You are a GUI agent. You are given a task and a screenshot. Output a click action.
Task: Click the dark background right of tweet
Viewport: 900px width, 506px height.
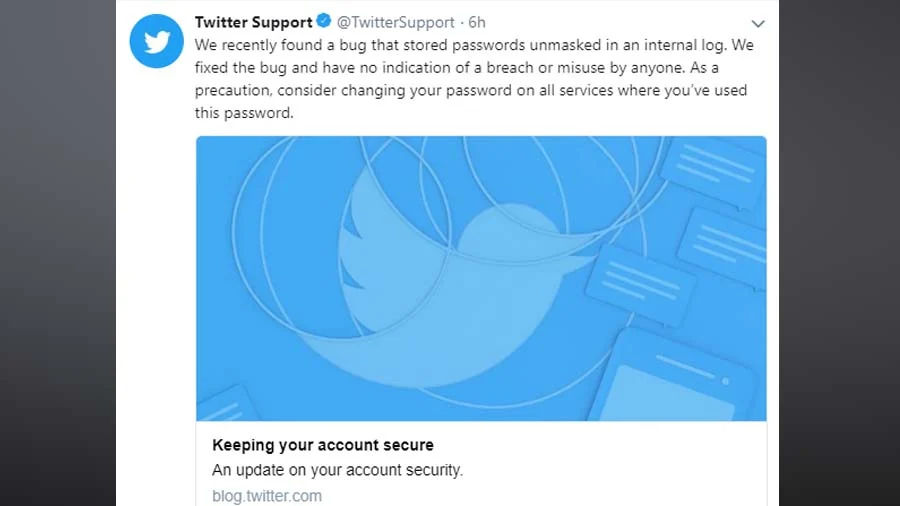(x=839, y=253)
